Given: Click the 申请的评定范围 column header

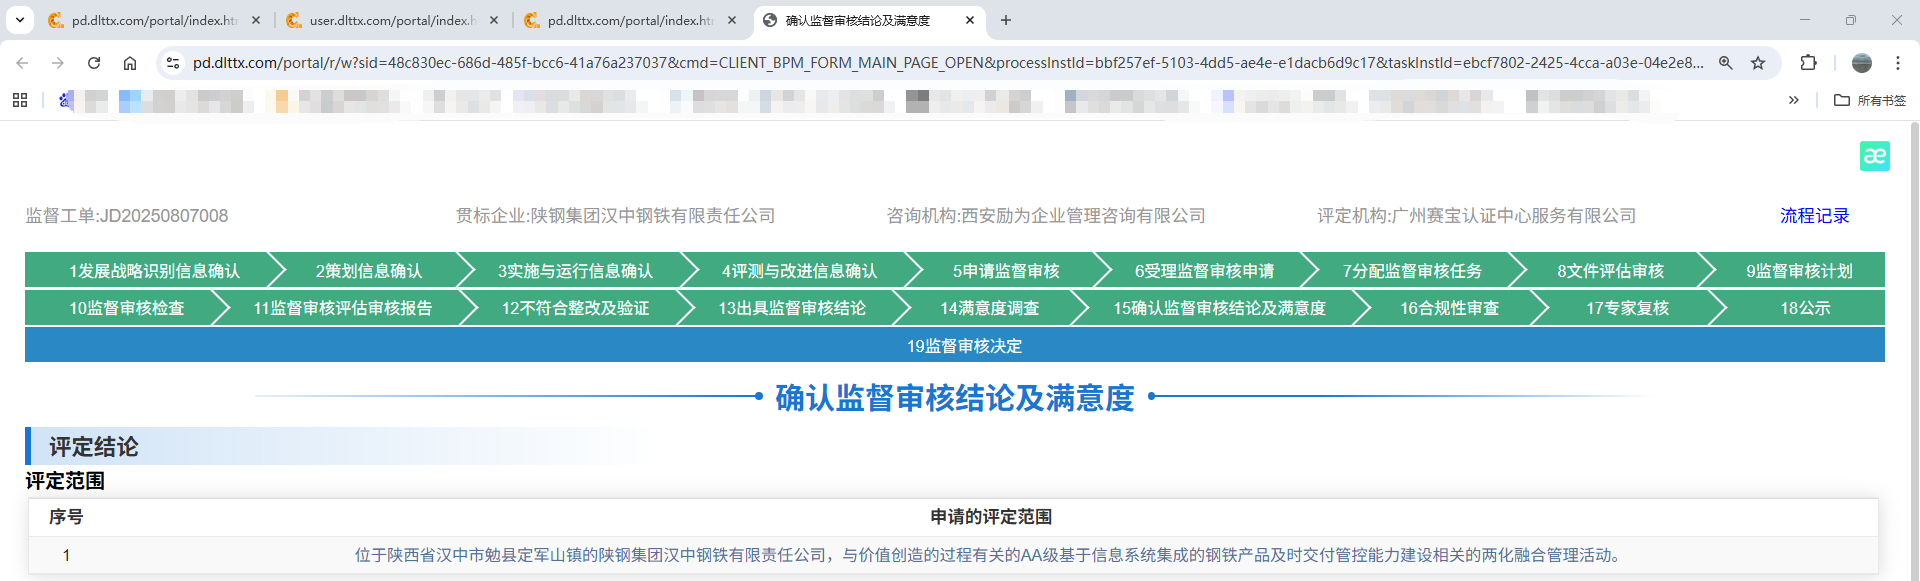Looking at the screenshot, I should click(x=991, y=517).
